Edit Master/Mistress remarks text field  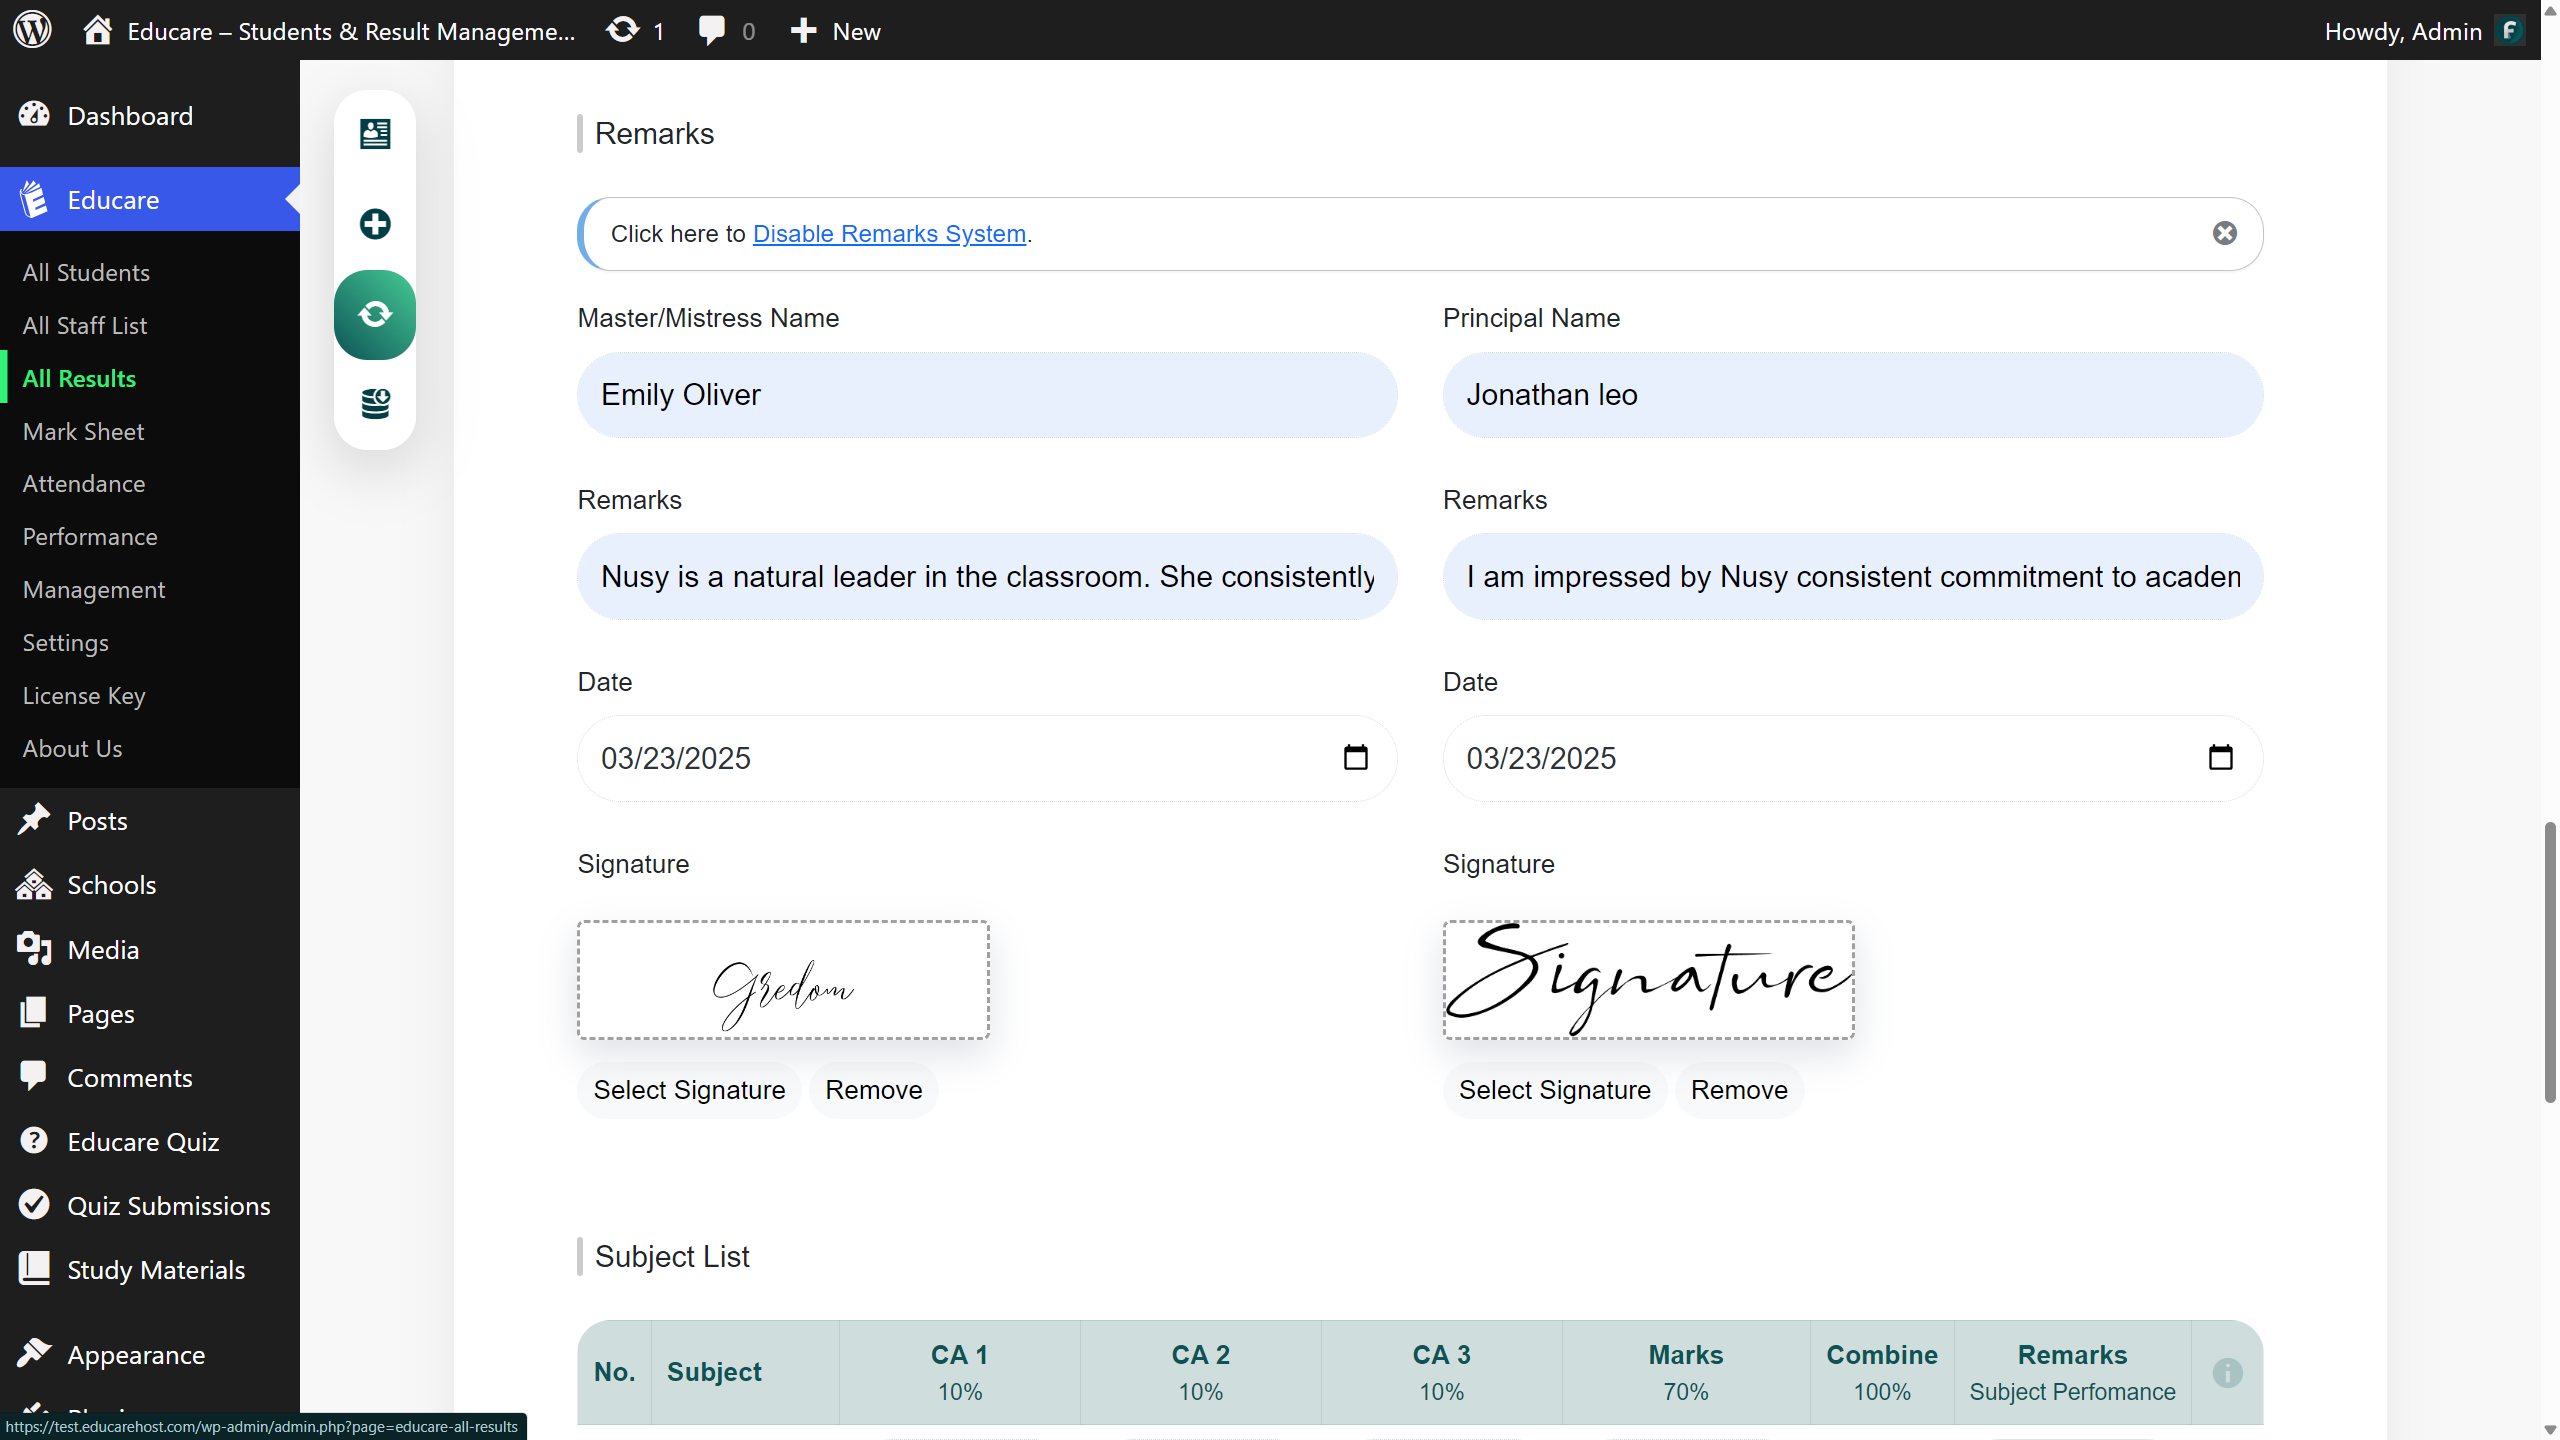[x=987, y=577]
